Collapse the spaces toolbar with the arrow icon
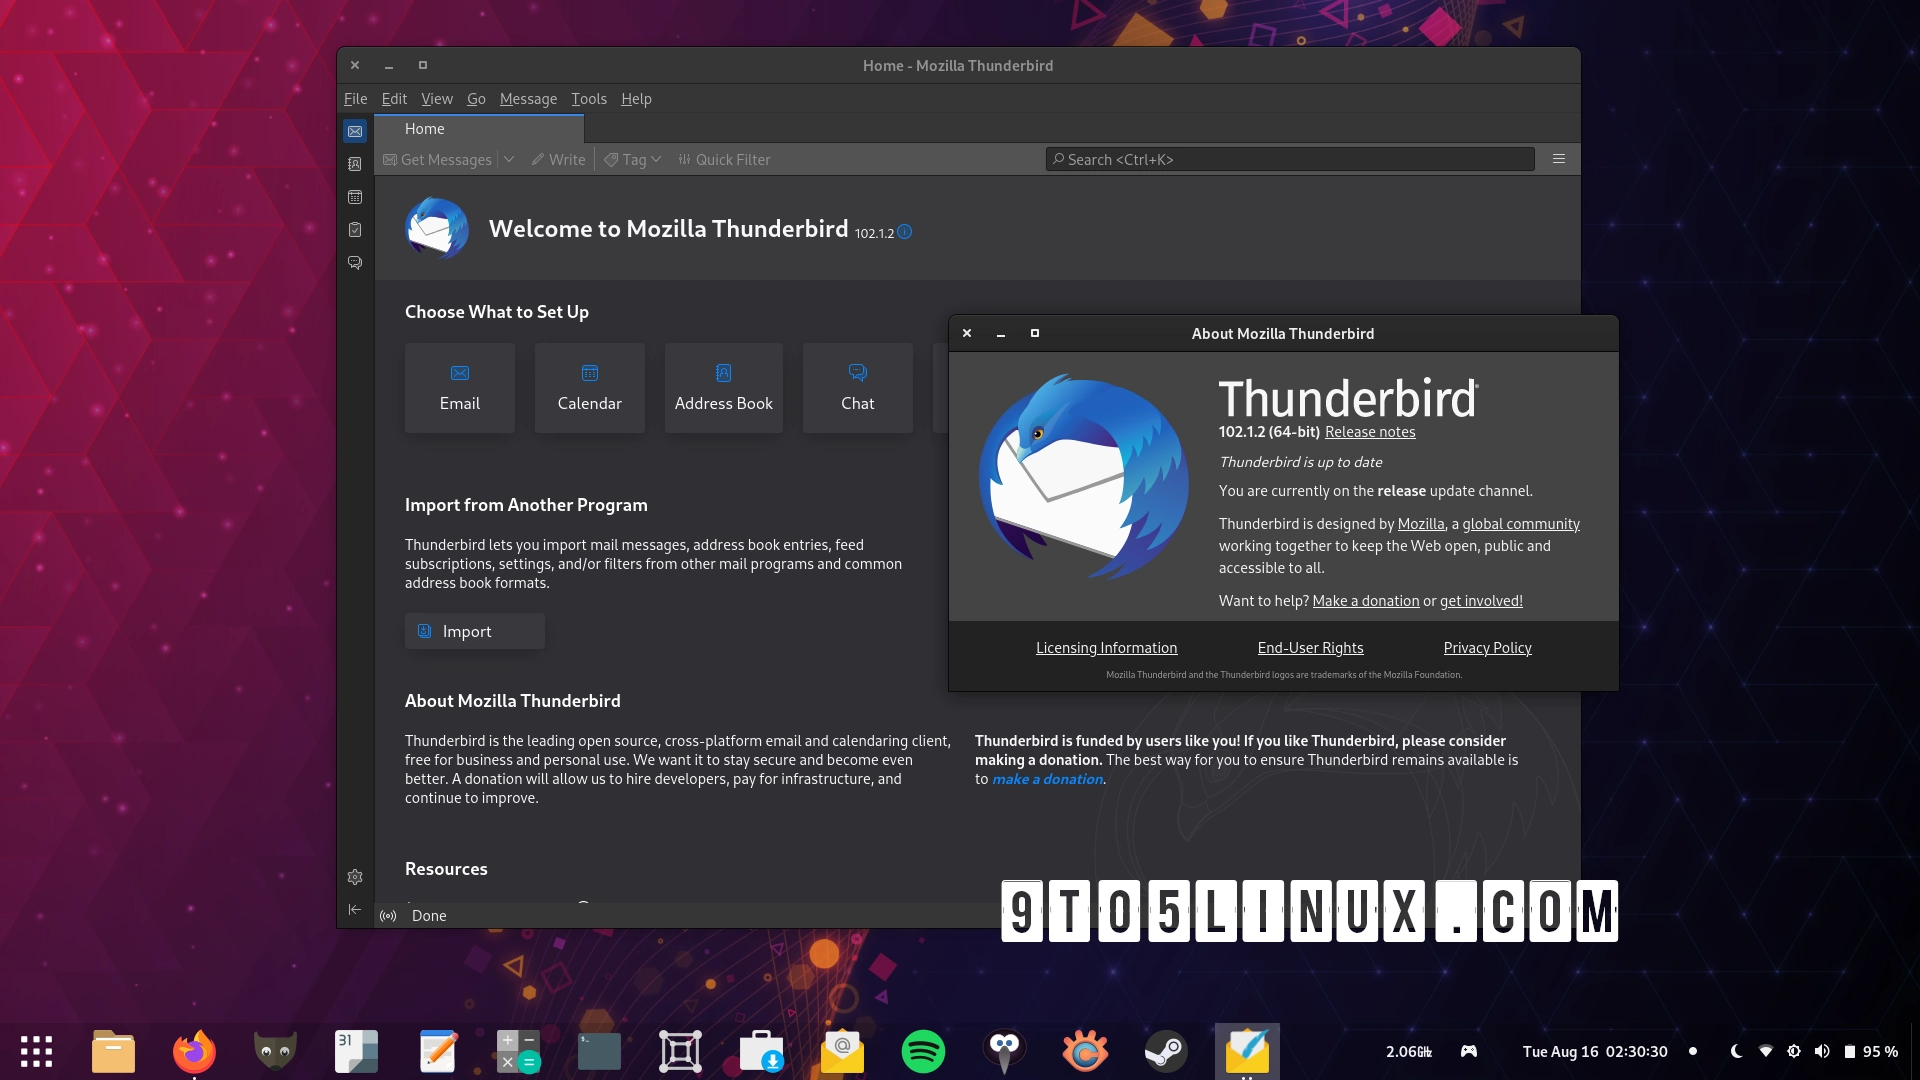This screenshot has height=1080, width=1920. point(355,909)
